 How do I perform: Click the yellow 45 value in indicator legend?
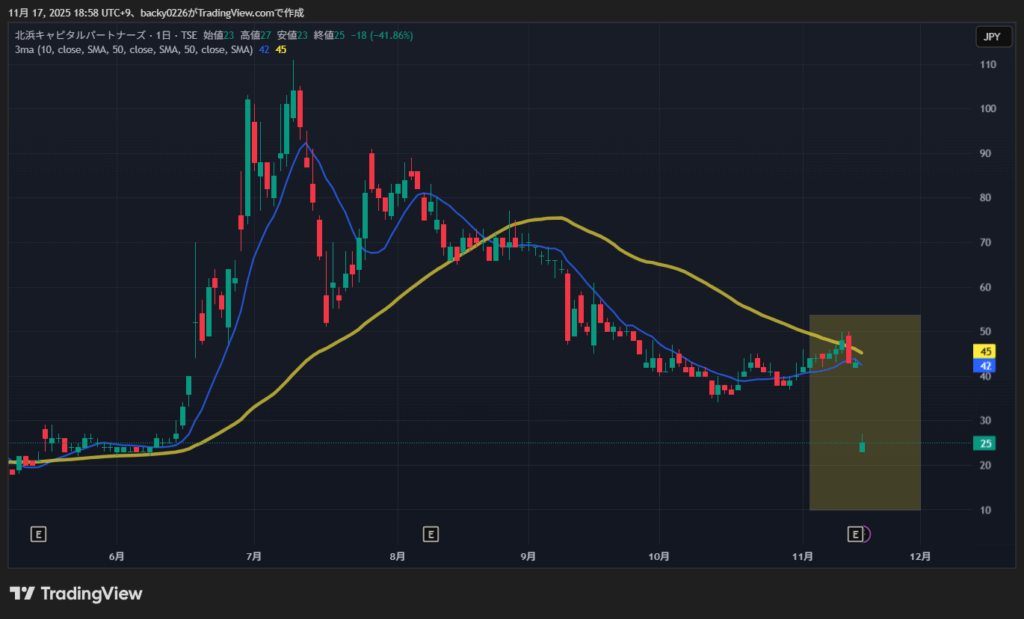pyautogui.click(x=281, y=49)
